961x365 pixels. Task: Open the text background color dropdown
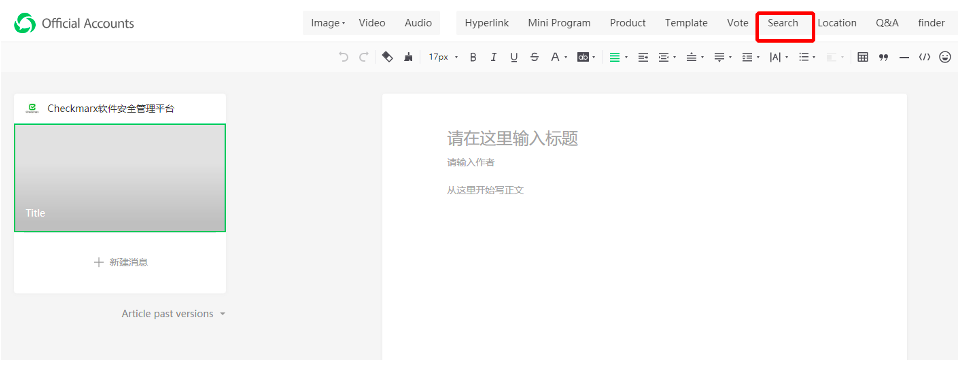click(x=587, y=57)
